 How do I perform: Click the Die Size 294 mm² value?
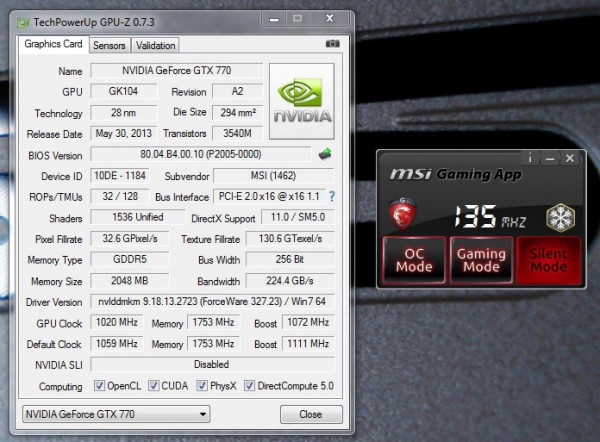pos(238,113)
